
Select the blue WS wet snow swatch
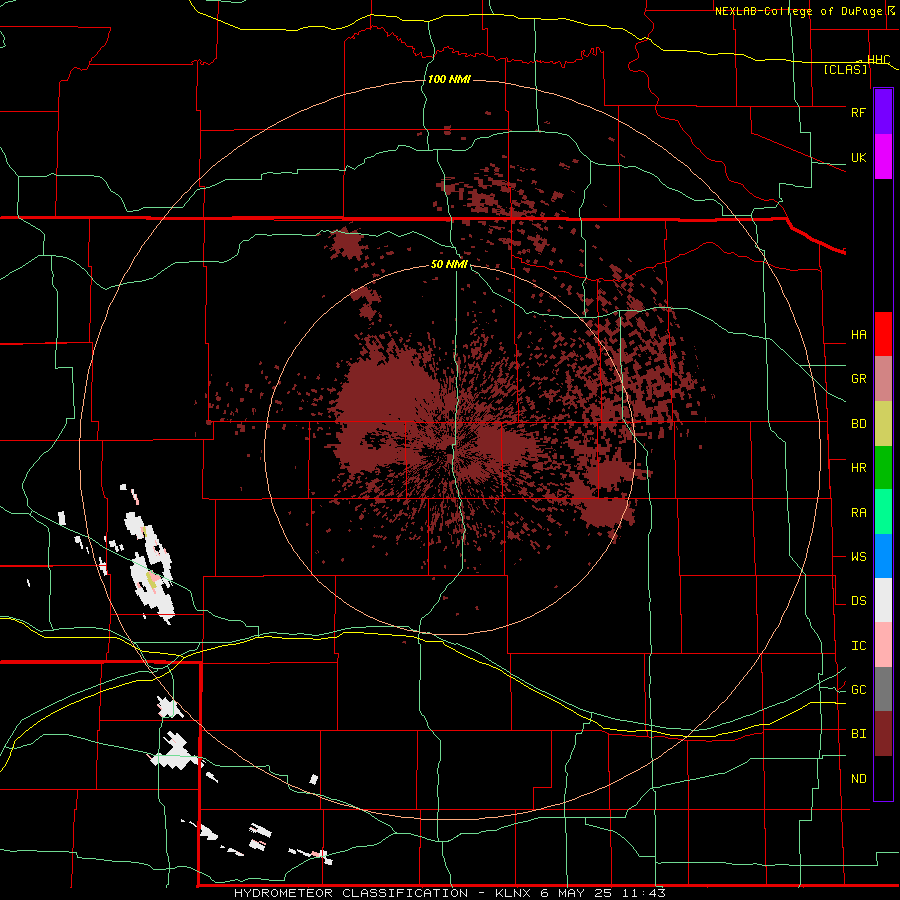(883, 556)
